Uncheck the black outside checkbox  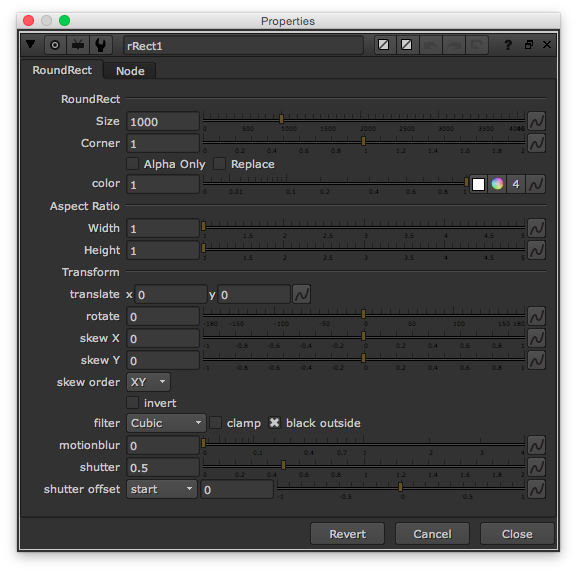point(274,423)
